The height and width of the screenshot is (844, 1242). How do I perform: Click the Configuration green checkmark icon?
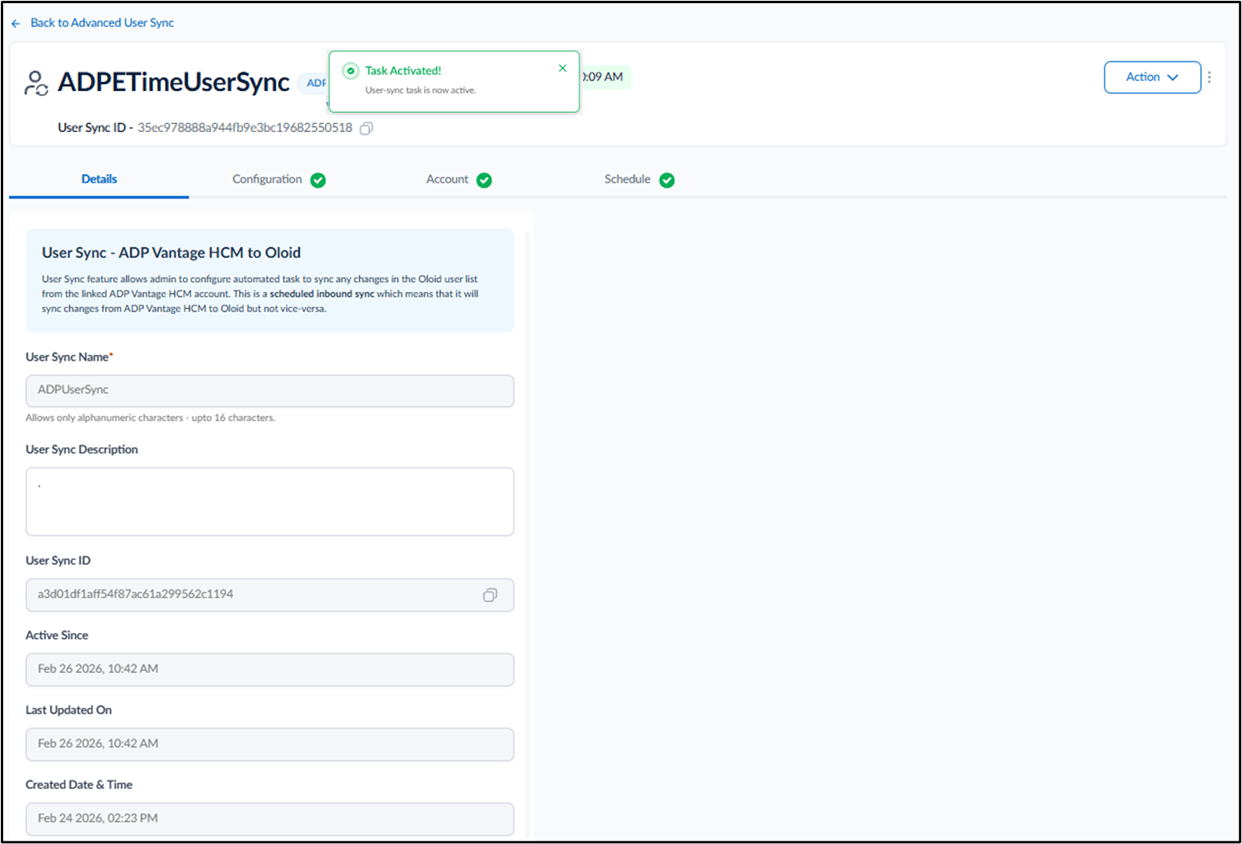tap(318, 180)
